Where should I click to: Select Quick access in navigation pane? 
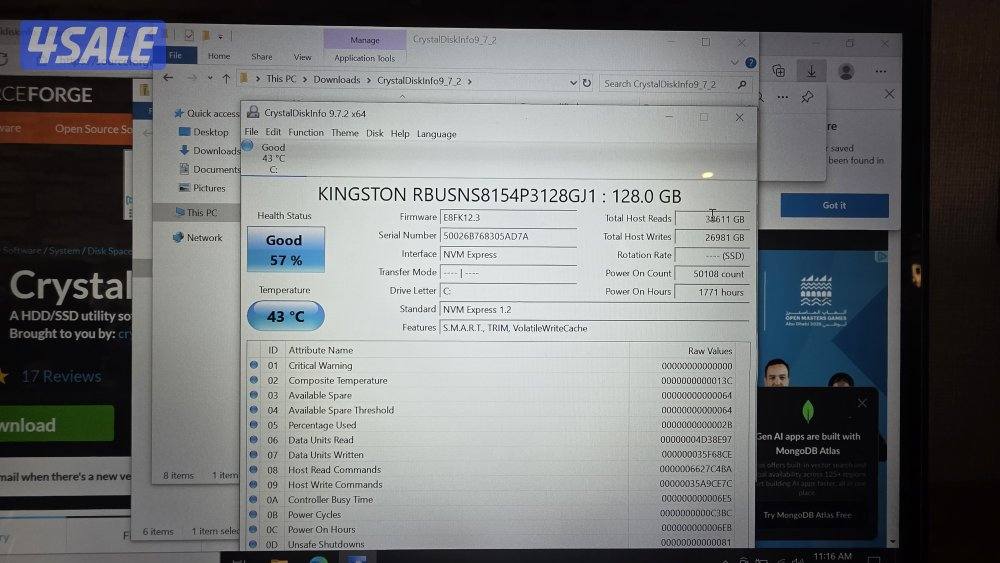click(x=212, y=113)
